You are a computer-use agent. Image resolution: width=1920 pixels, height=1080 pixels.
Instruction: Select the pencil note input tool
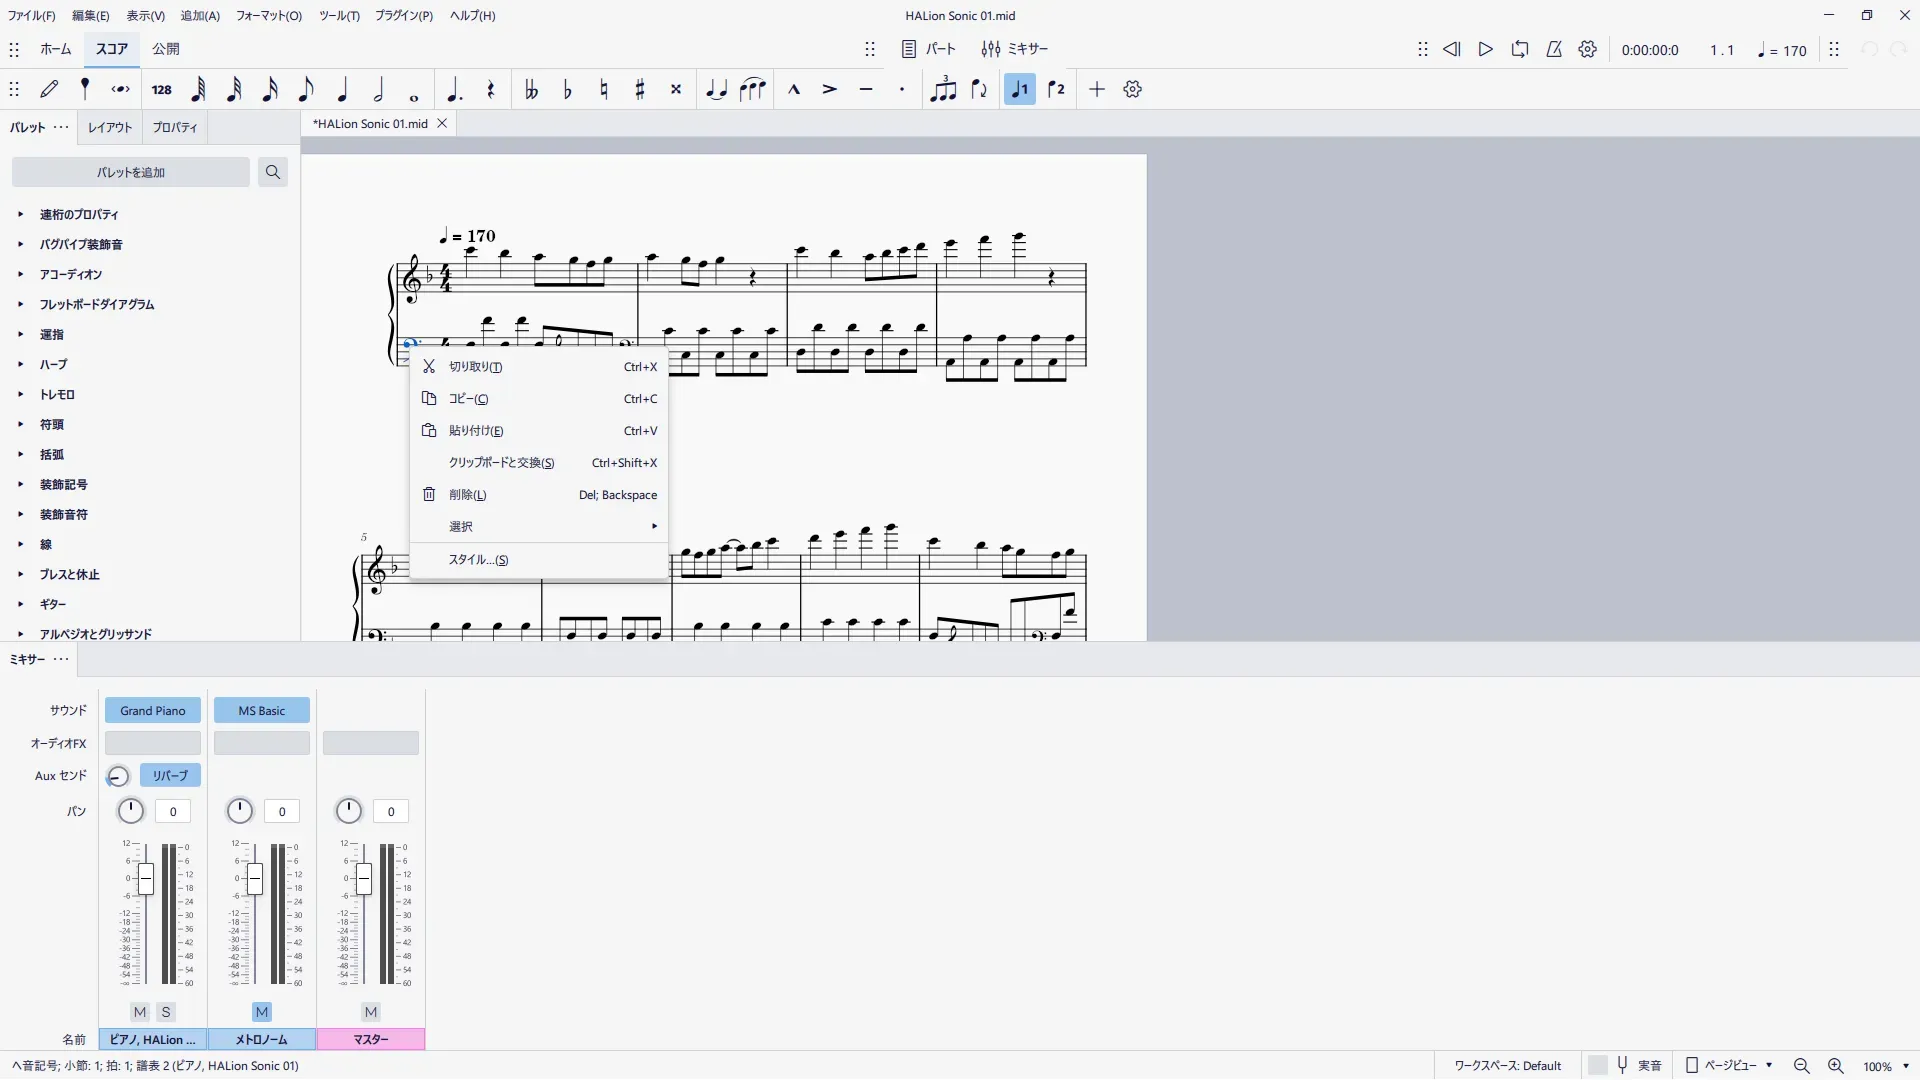(49, 89)
